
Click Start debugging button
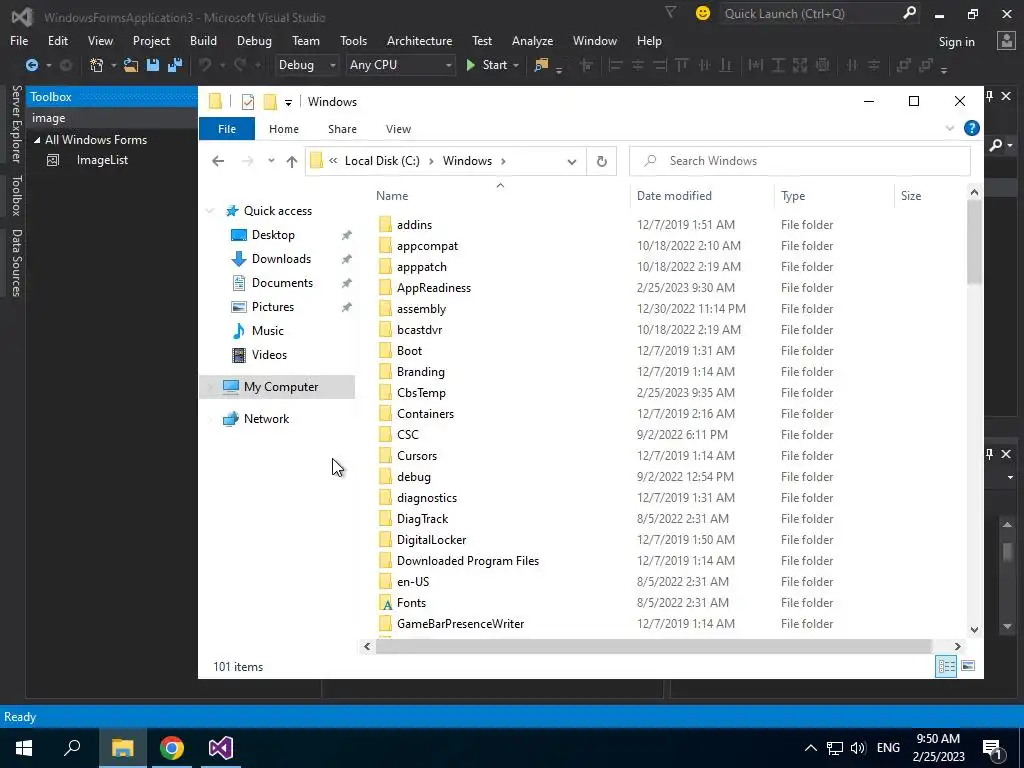point(487,65)
